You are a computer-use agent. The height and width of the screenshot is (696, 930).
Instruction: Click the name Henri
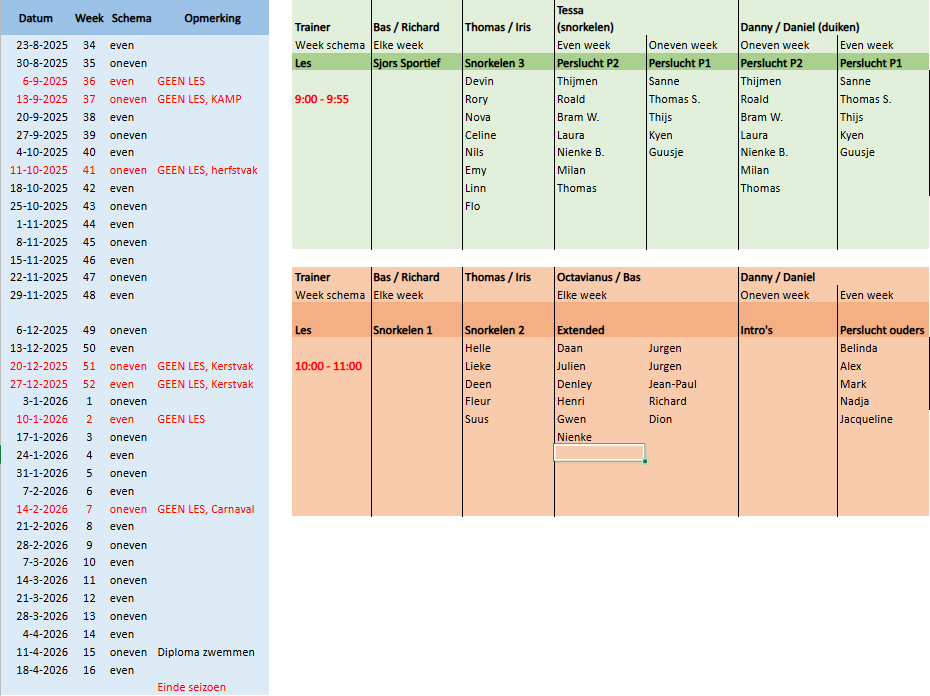click(571, 401)
